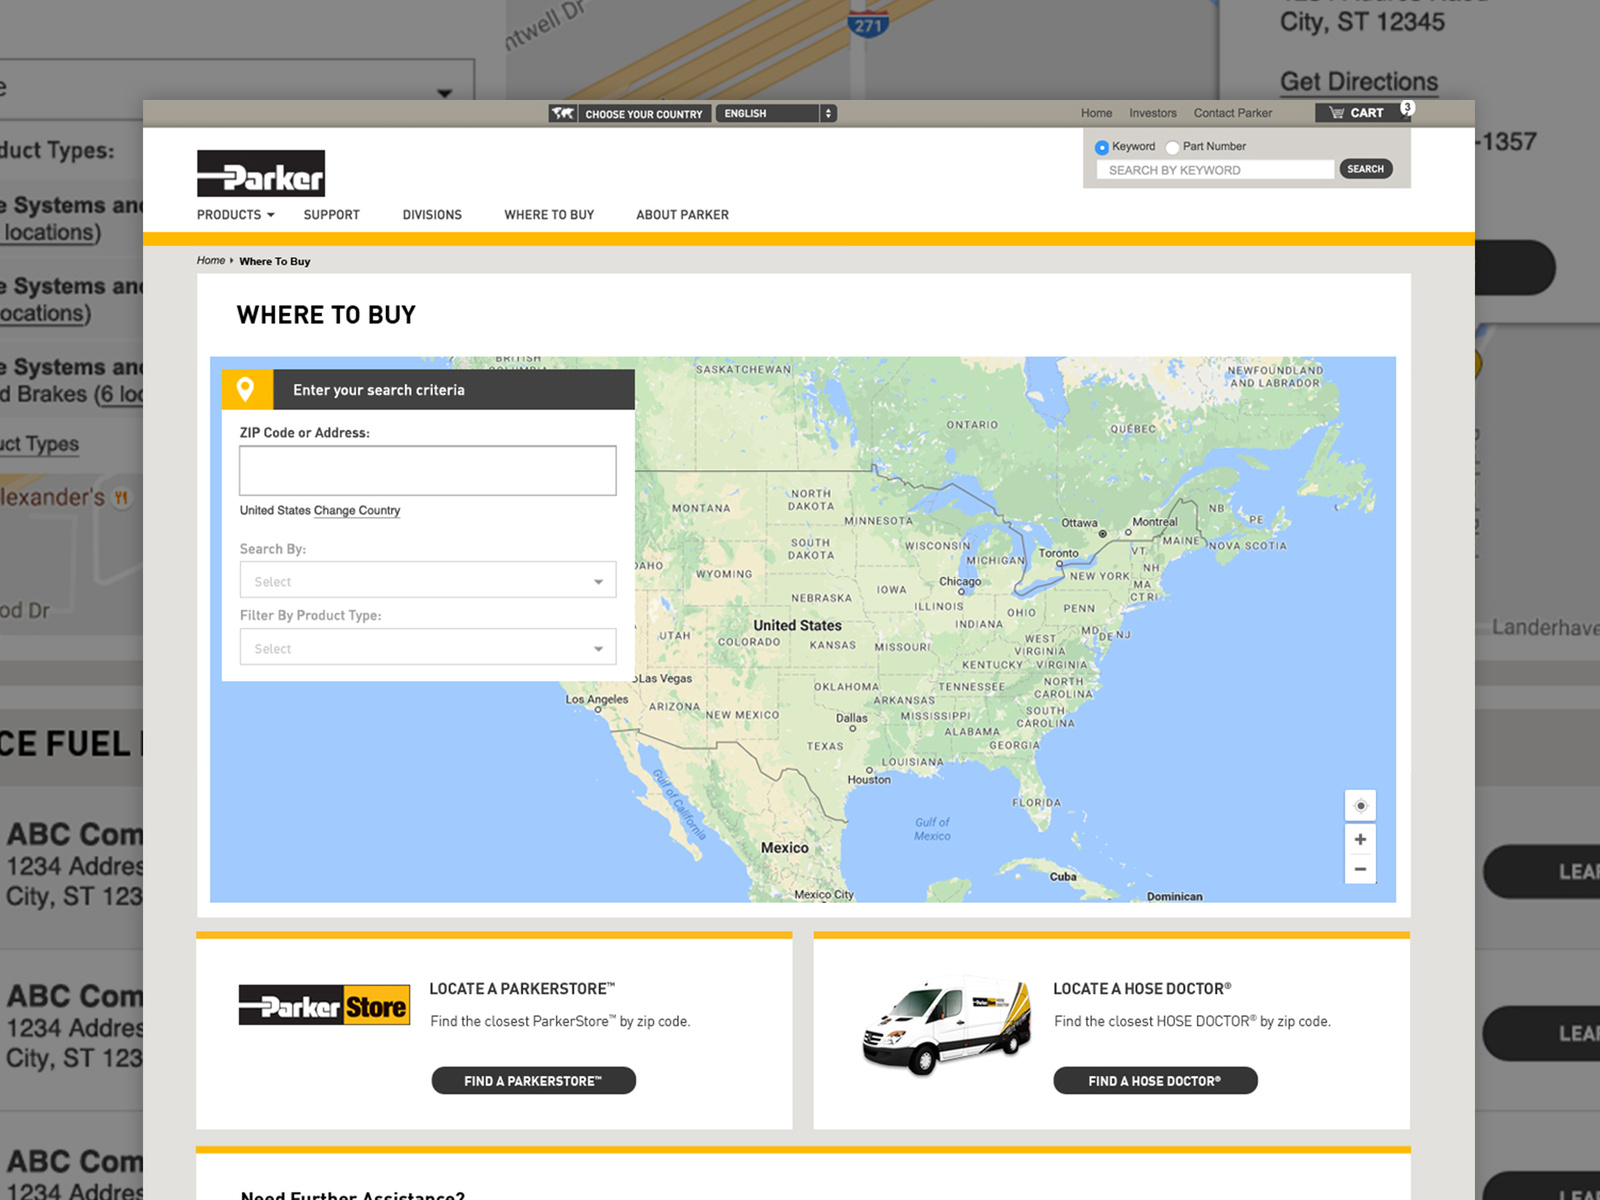The height and width of the screenshot is (1200, 1600).
Task: Click the Find A ParkerStore button
Action: click(533, 1080)
